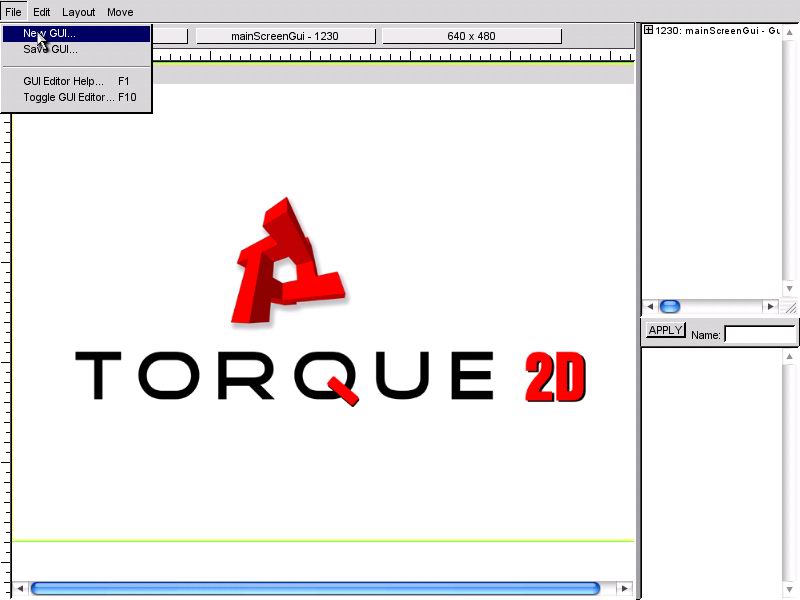
Task: Click the canvas horizontal scrollbar right arrow
Action: click(624, 588)
